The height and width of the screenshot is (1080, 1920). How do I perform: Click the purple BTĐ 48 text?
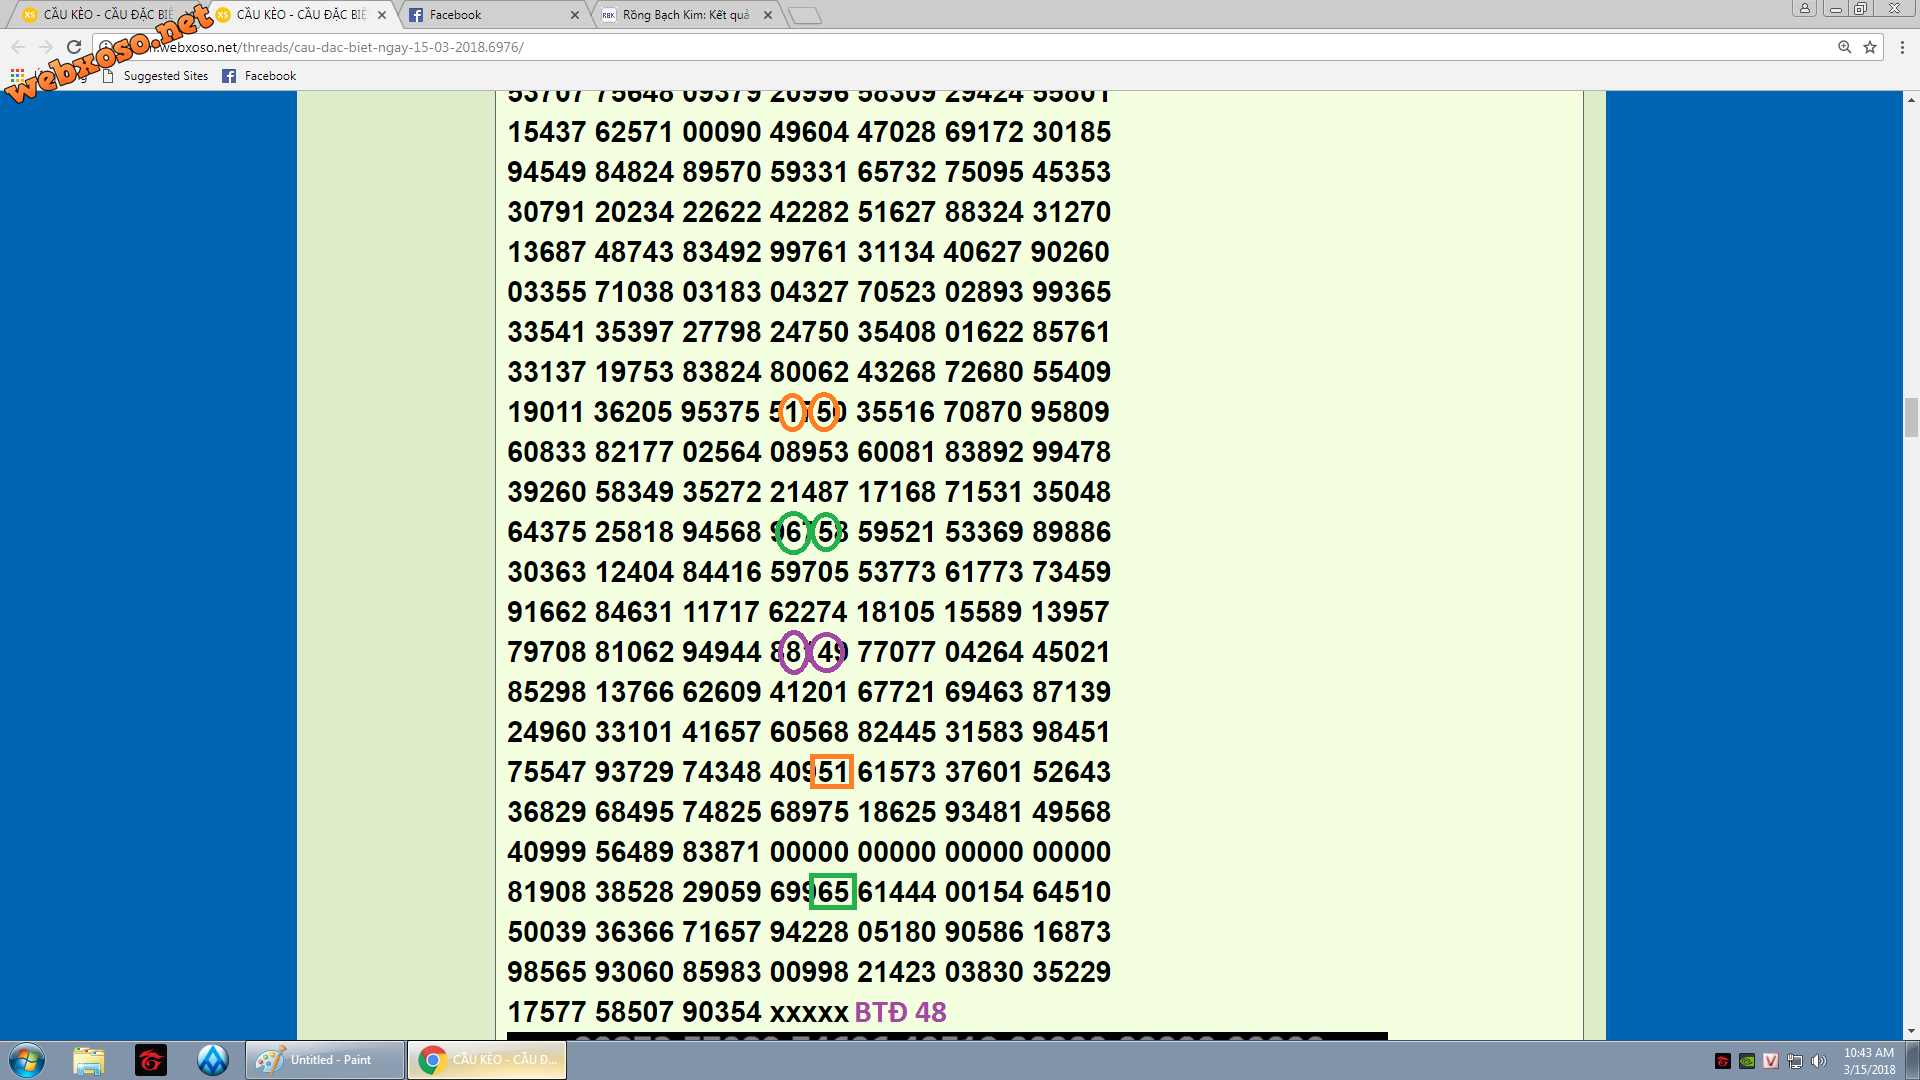pyautogui.click(x=900, y=1012)
